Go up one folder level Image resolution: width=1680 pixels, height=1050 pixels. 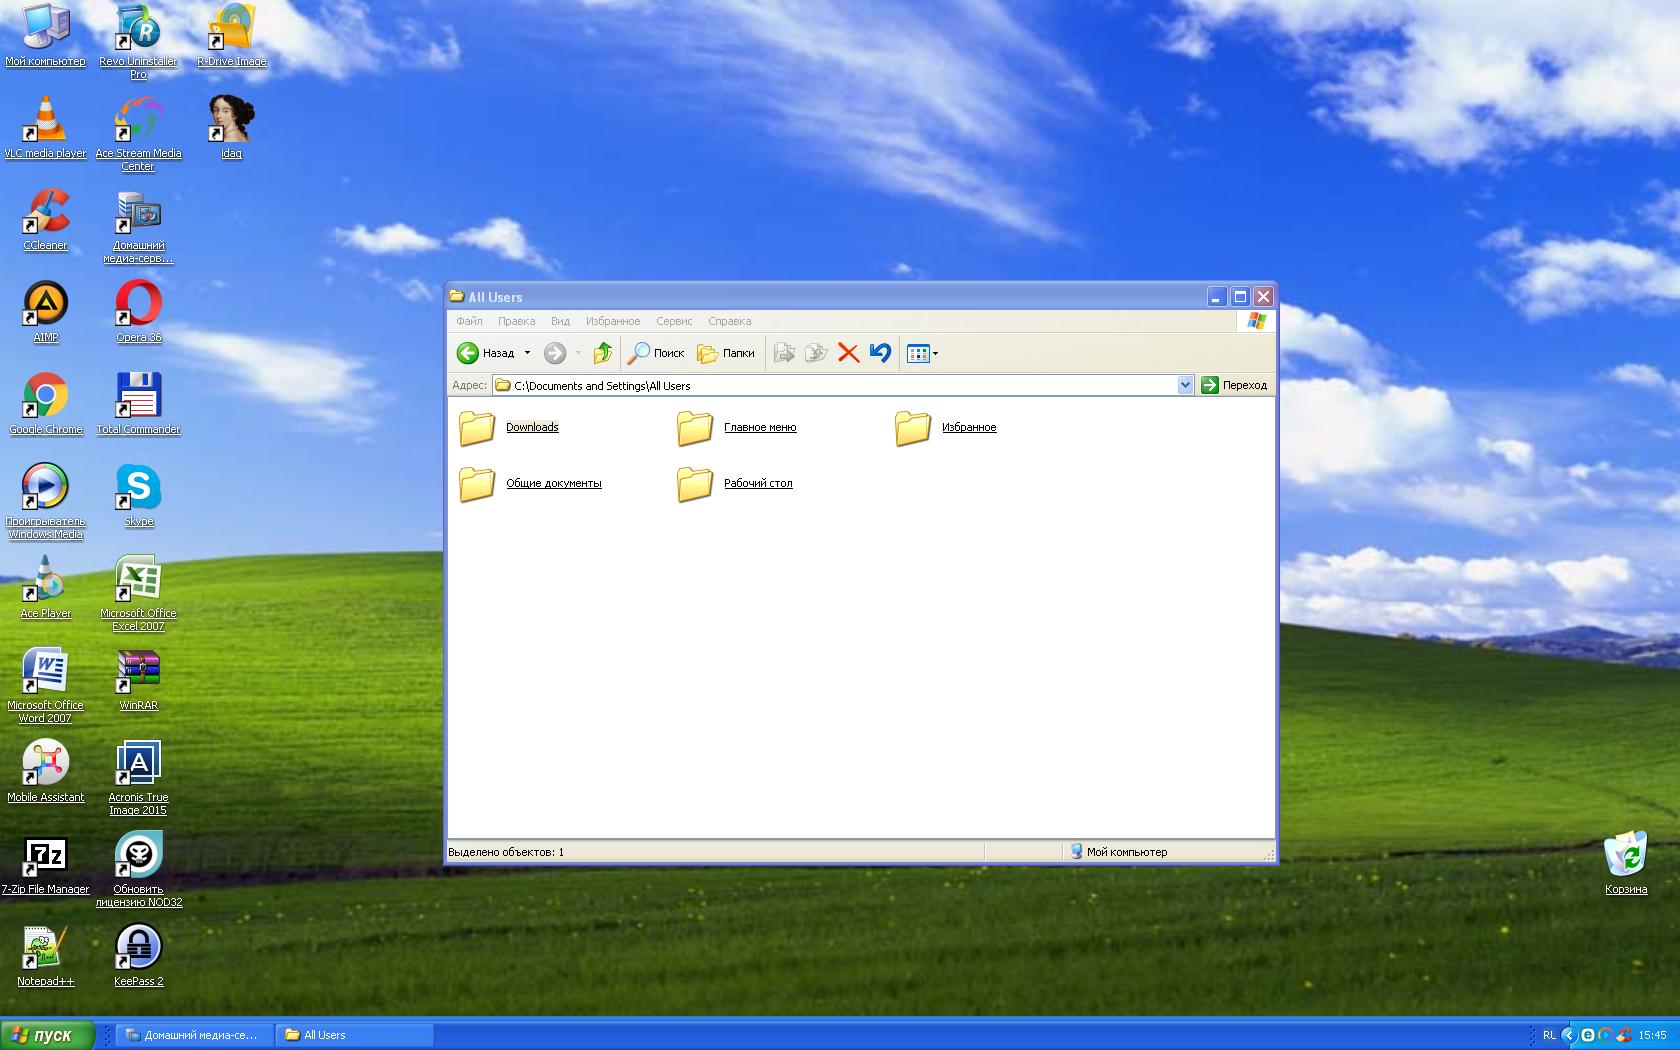click(x=602, y=353)
